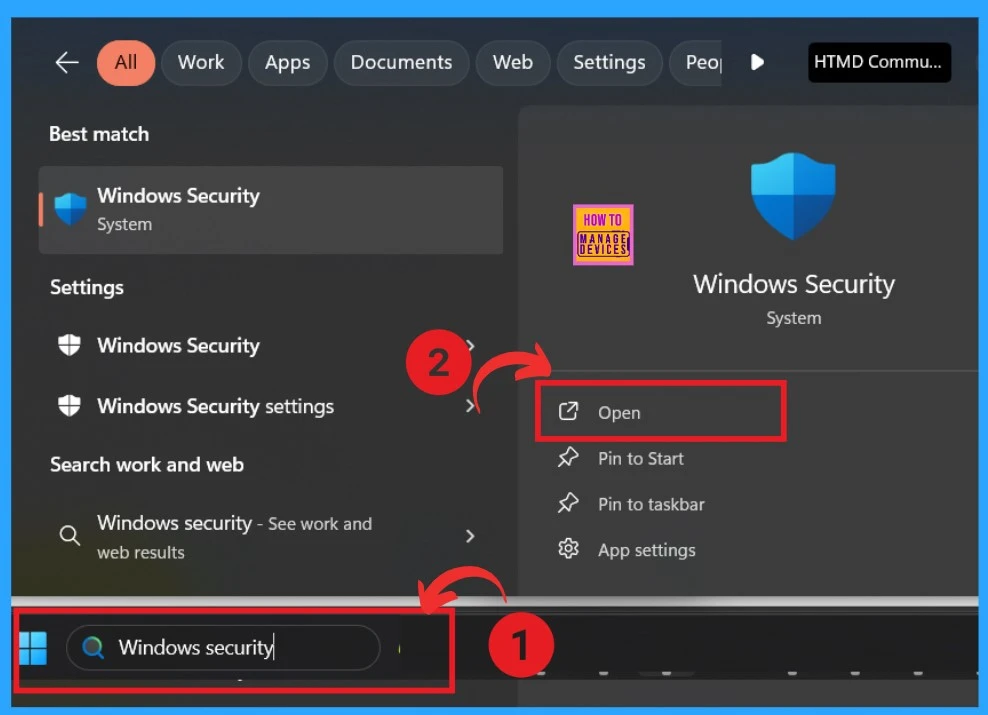Click the shield icon beside Windows Security settings
Image resolution: width=988 pixels, height=715 pixels.
click(69, 406)
